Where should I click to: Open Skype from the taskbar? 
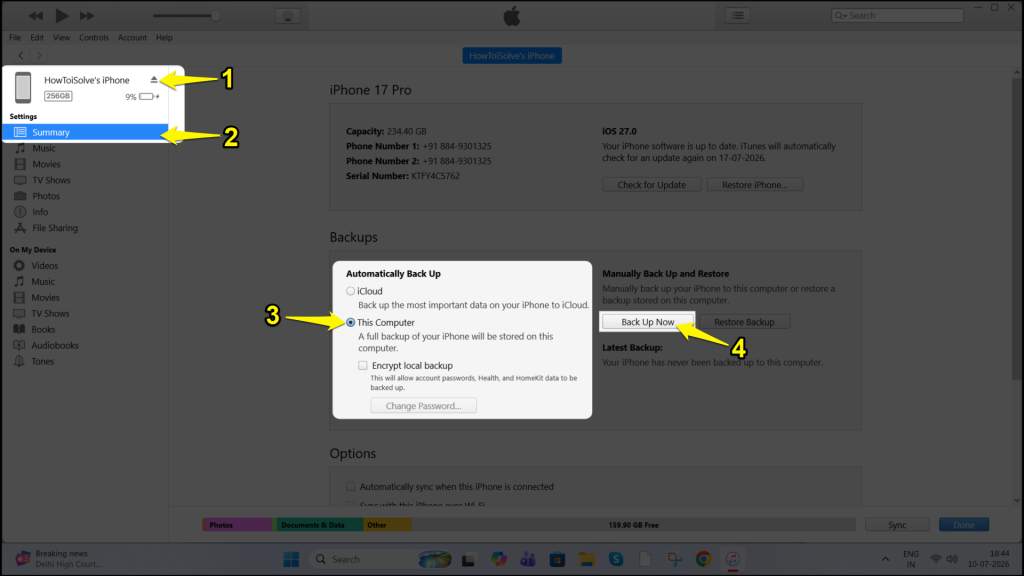[x=616, y=560]
